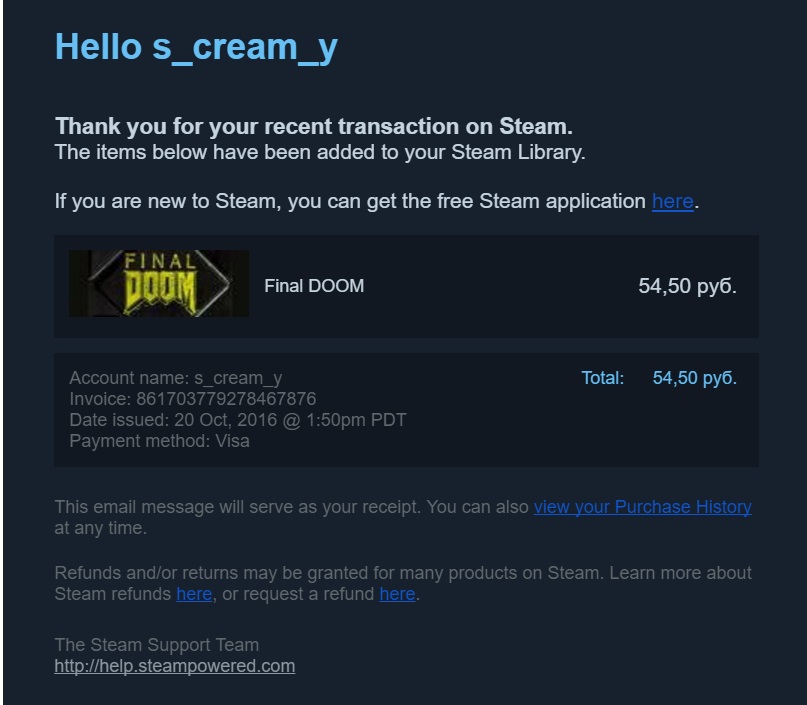807x705 pixels.
Task: Click the 'Payment method: Visa' line
Action: tap(159, 441)
